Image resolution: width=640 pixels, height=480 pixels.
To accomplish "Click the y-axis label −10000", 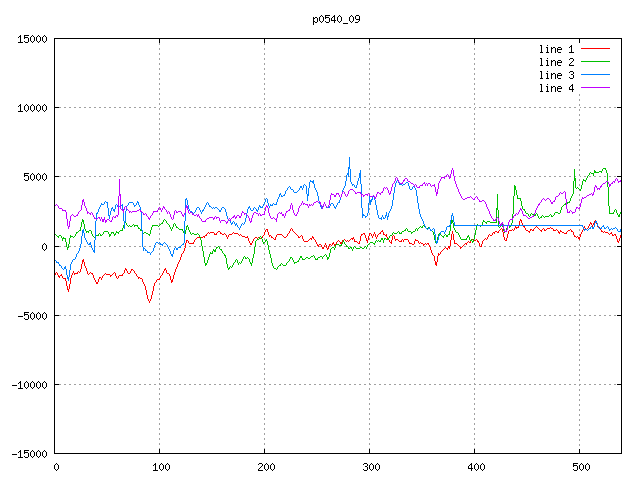I will (29, 385).
